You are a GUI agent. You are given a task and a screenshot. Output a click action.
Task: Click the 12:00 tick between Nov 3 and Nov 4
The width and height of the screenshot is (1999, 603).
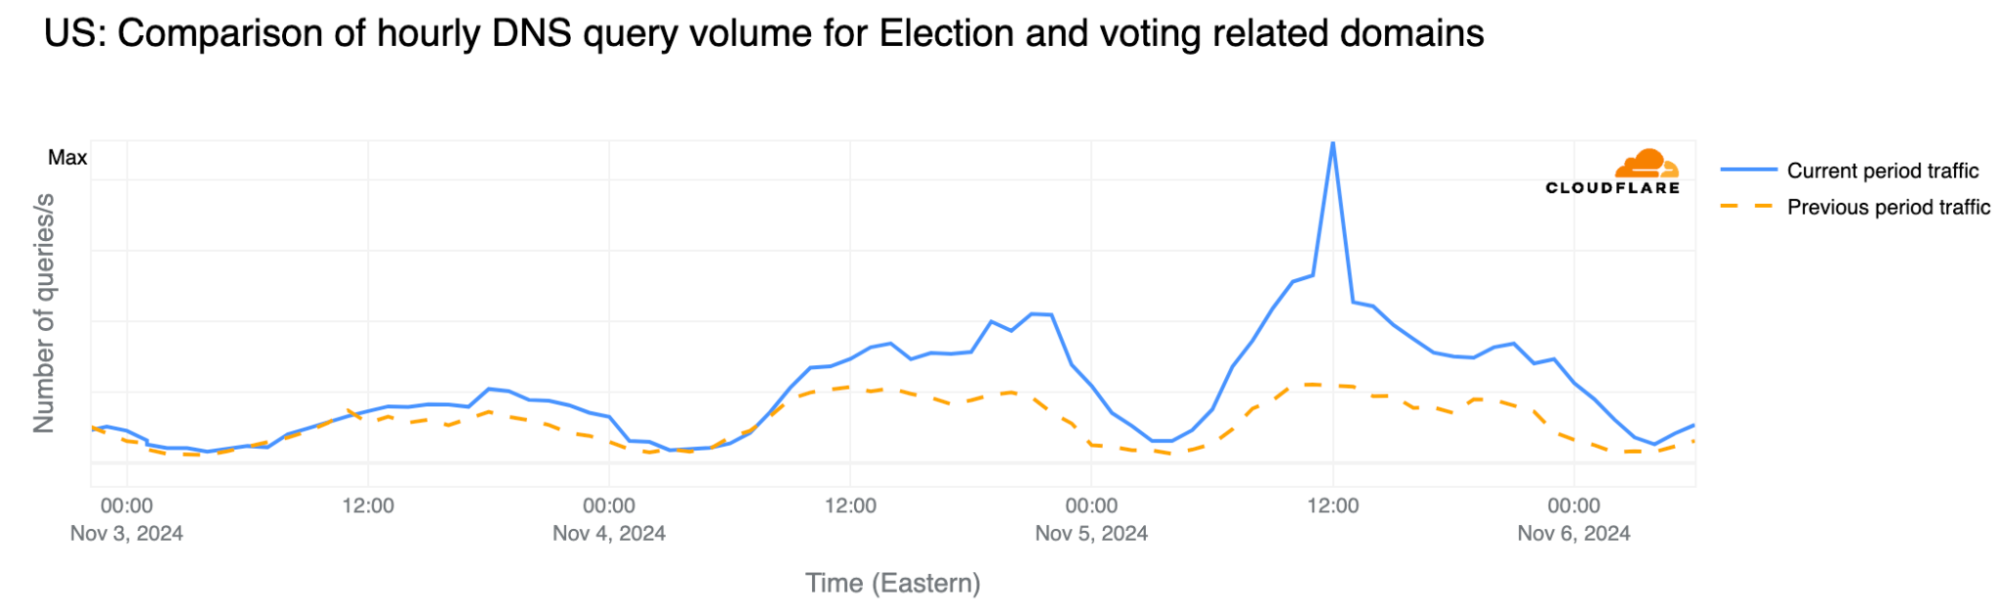tap(368, 506)
